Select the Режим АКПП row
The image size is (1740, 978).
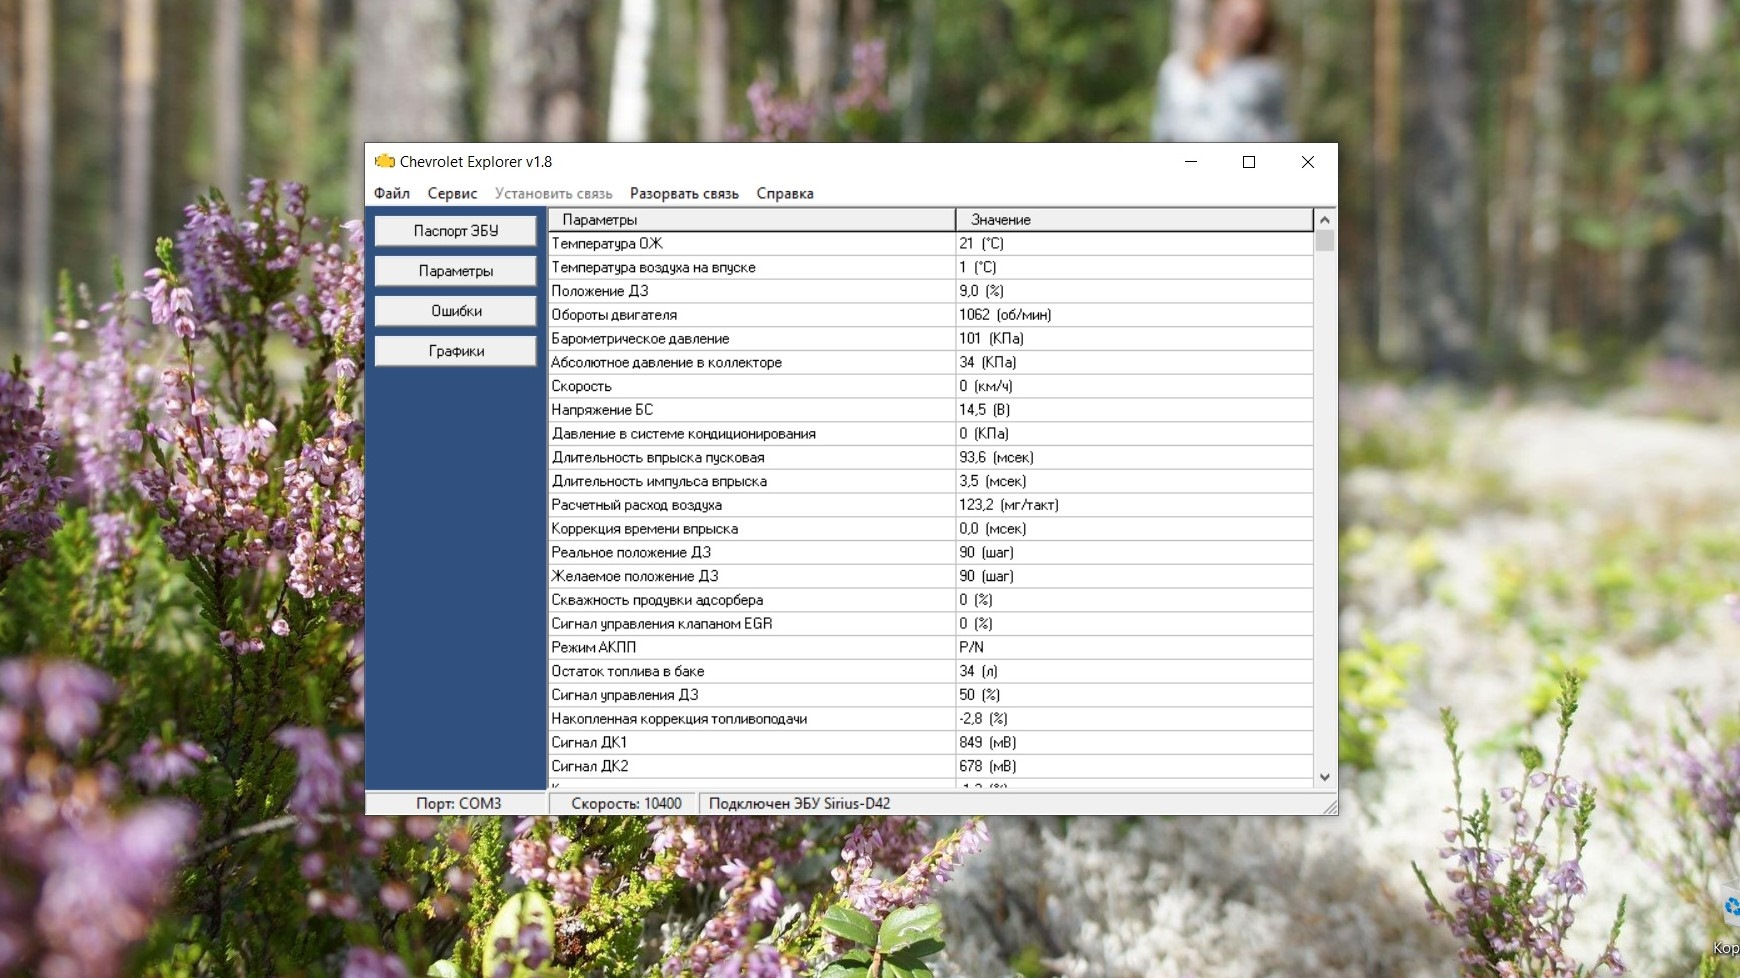pyautogui.click(x=931, y=647)
